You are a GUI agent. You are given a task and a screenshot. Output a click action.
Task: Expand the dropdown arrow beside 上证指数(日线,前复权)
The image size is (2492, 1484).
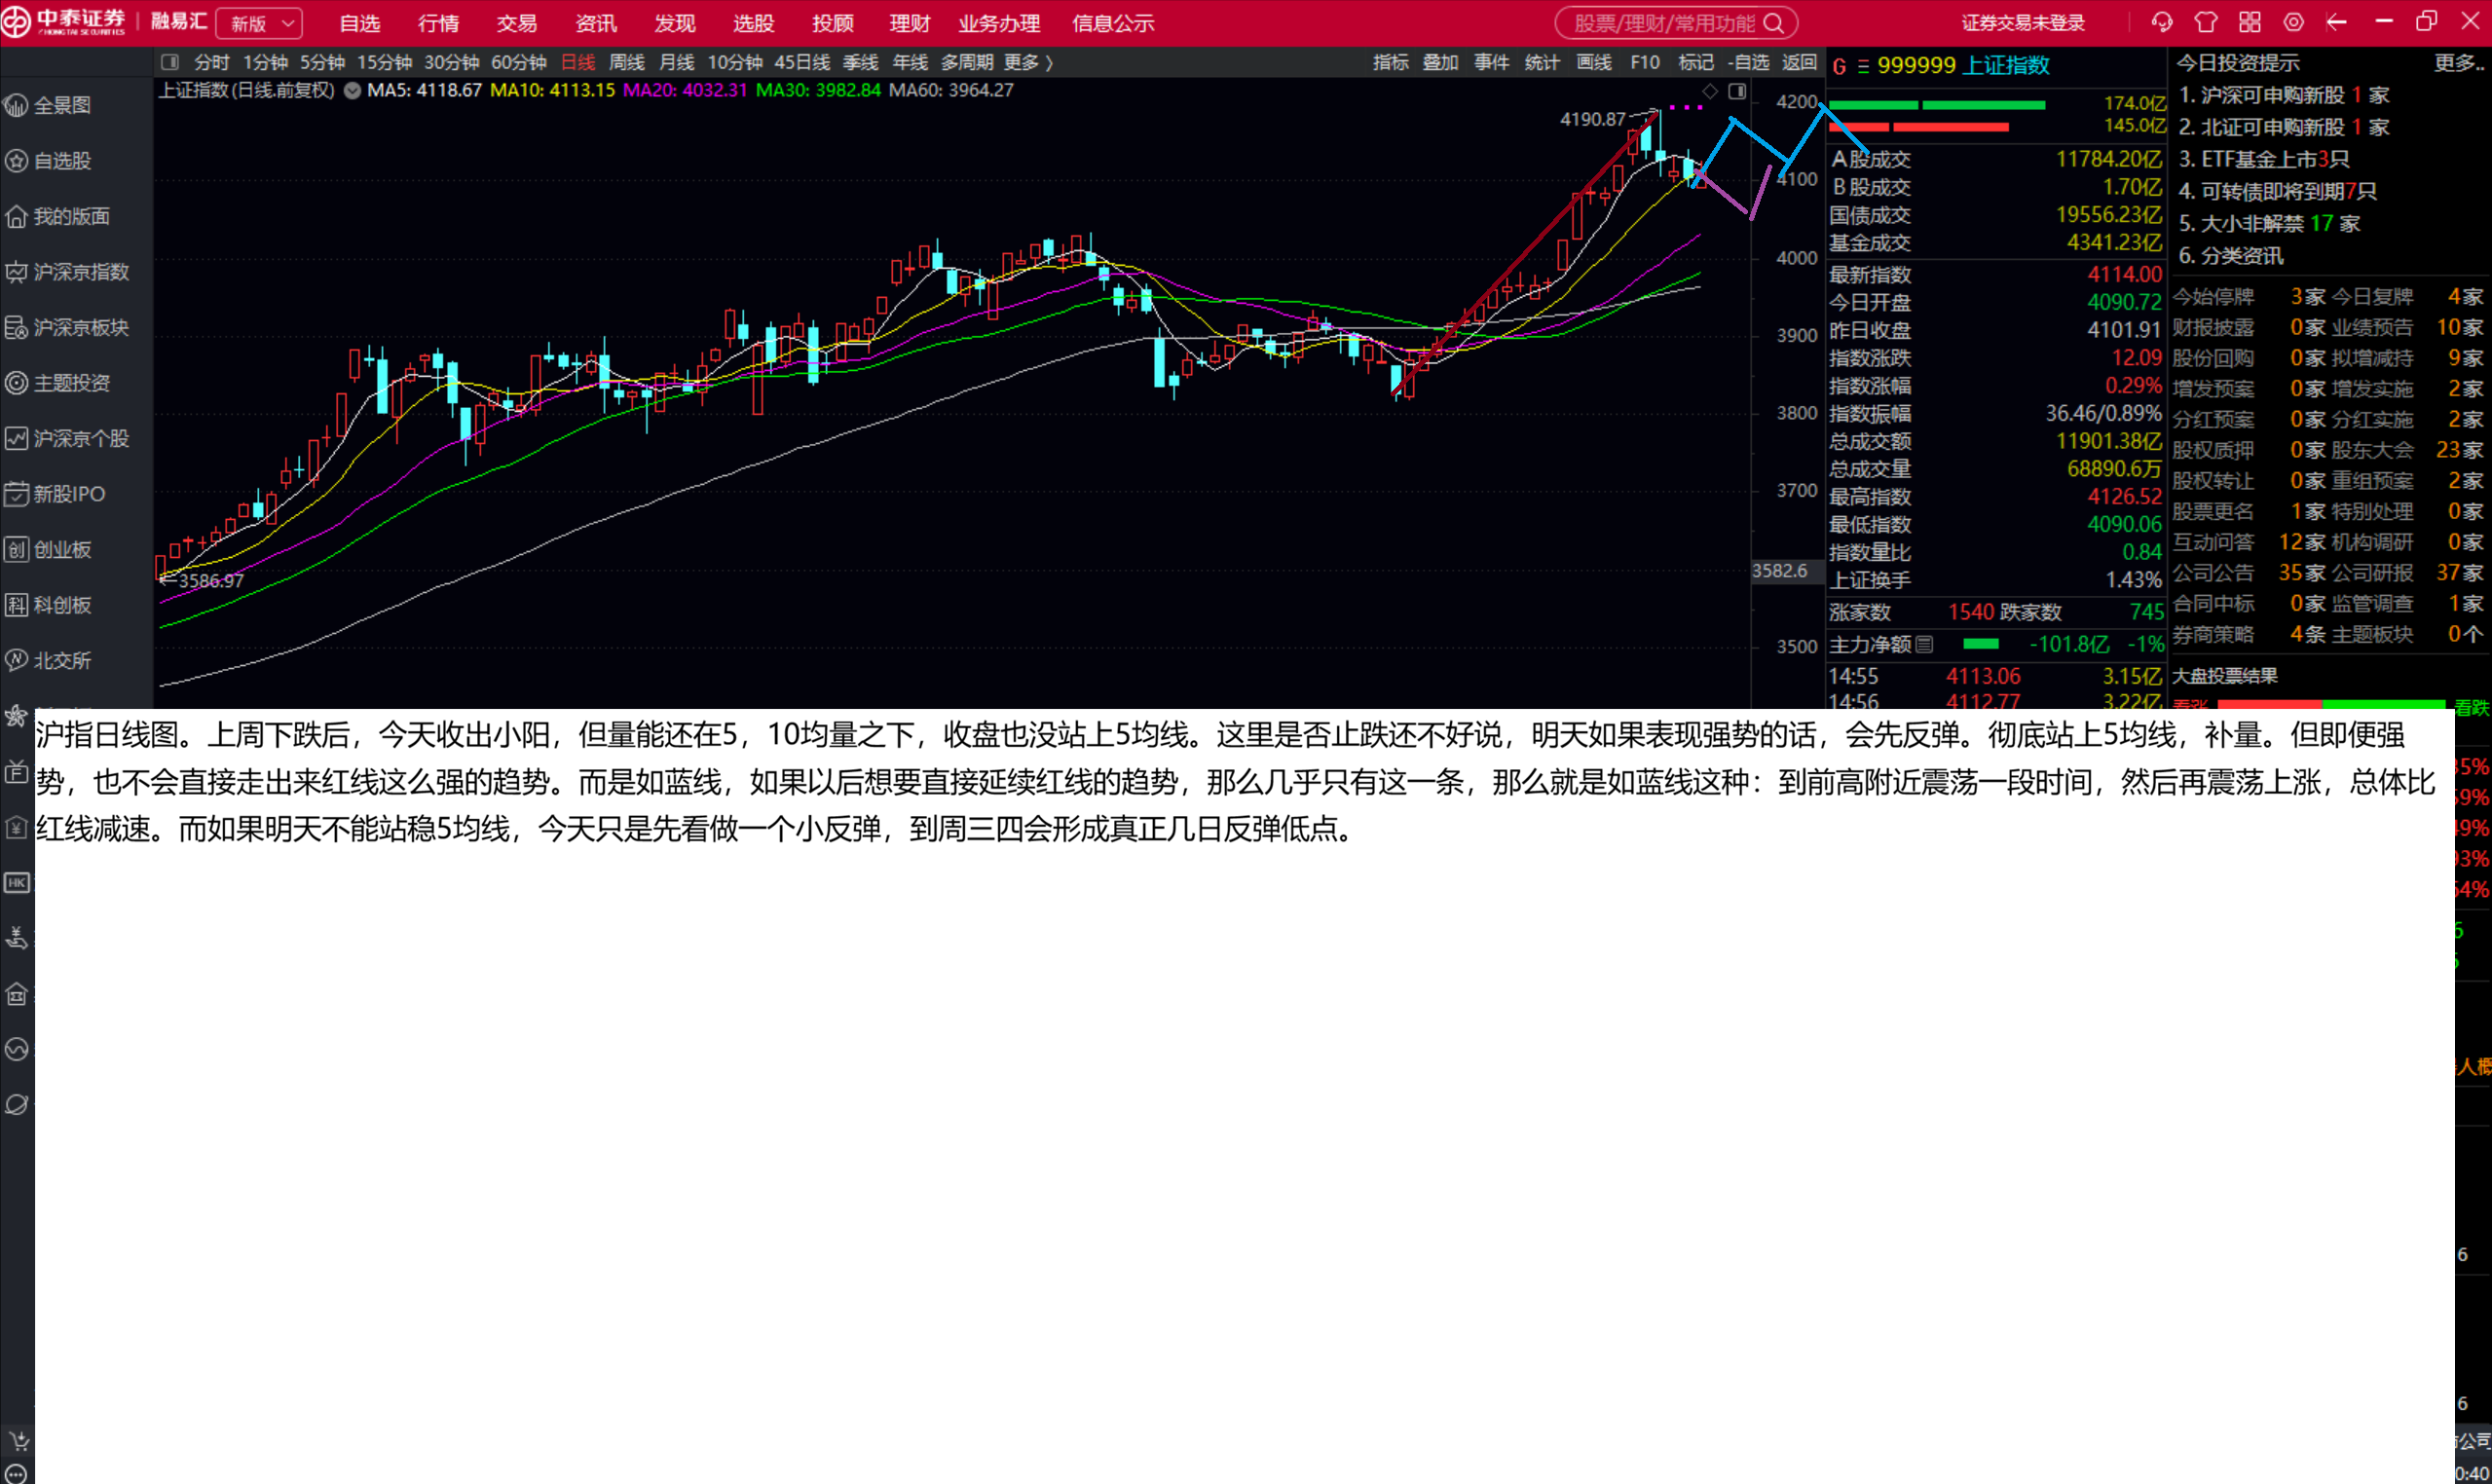click(352, 90)
